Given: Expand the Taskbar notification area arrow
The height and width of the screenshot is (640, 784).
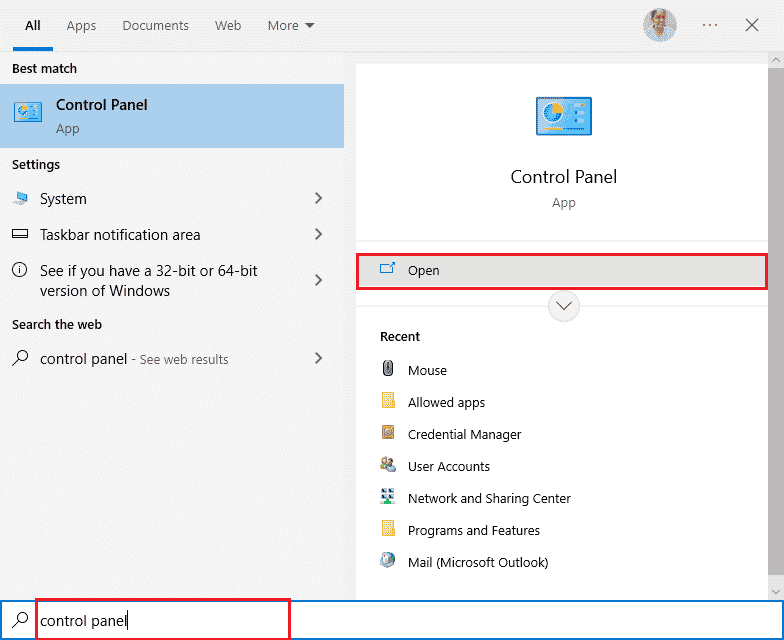Looking at the screenshot, I should 319,235.
